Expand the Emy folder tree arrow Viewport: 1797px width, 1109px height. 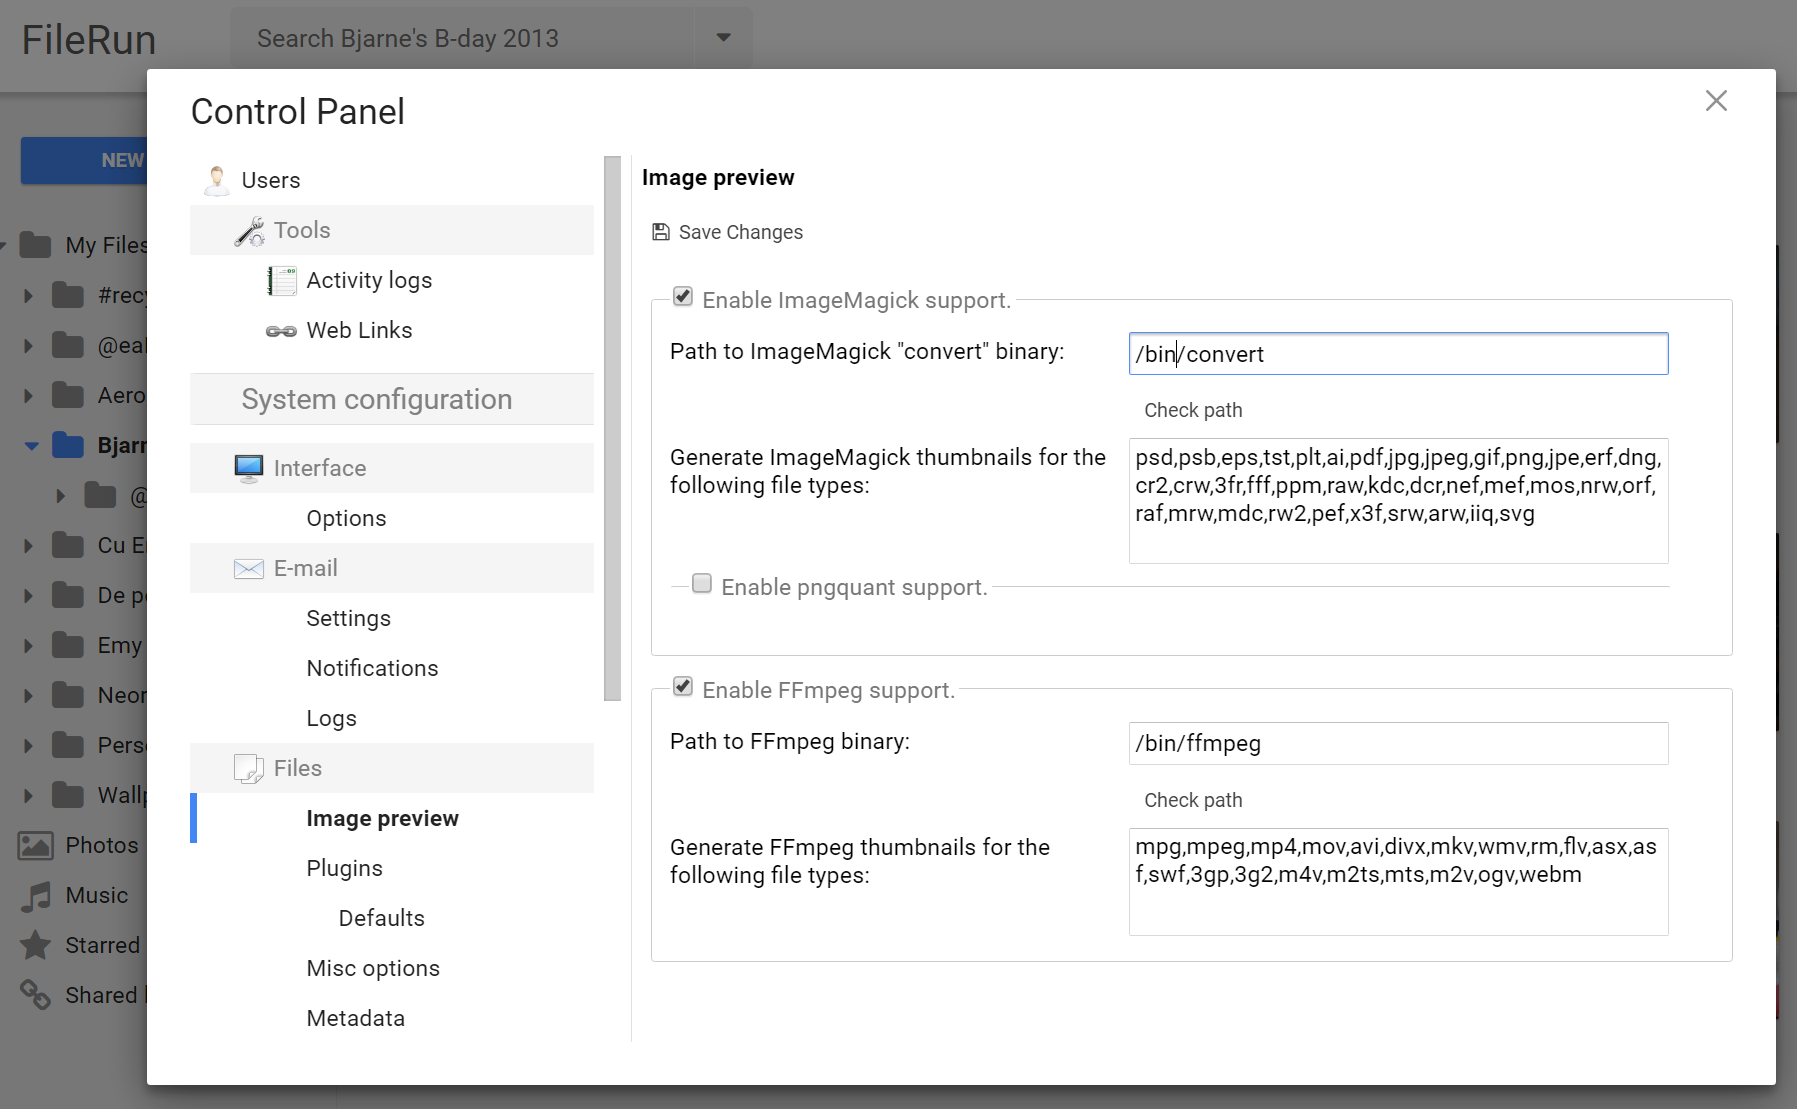(28, 646)
